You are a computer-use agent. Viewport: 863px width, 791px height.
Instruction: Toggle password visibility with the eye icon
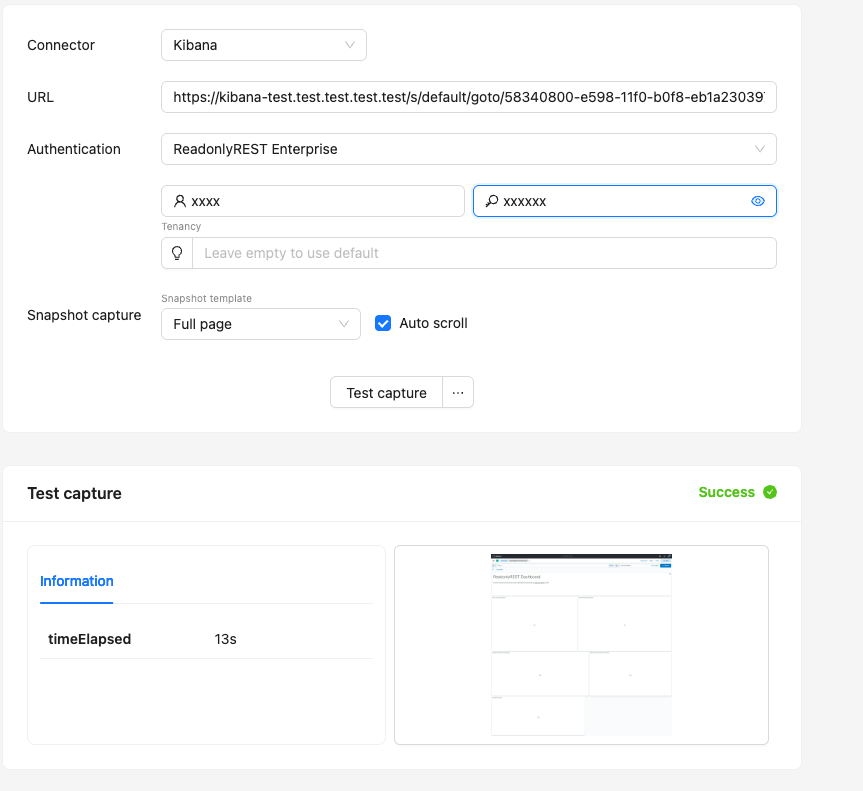pos(758,201)
